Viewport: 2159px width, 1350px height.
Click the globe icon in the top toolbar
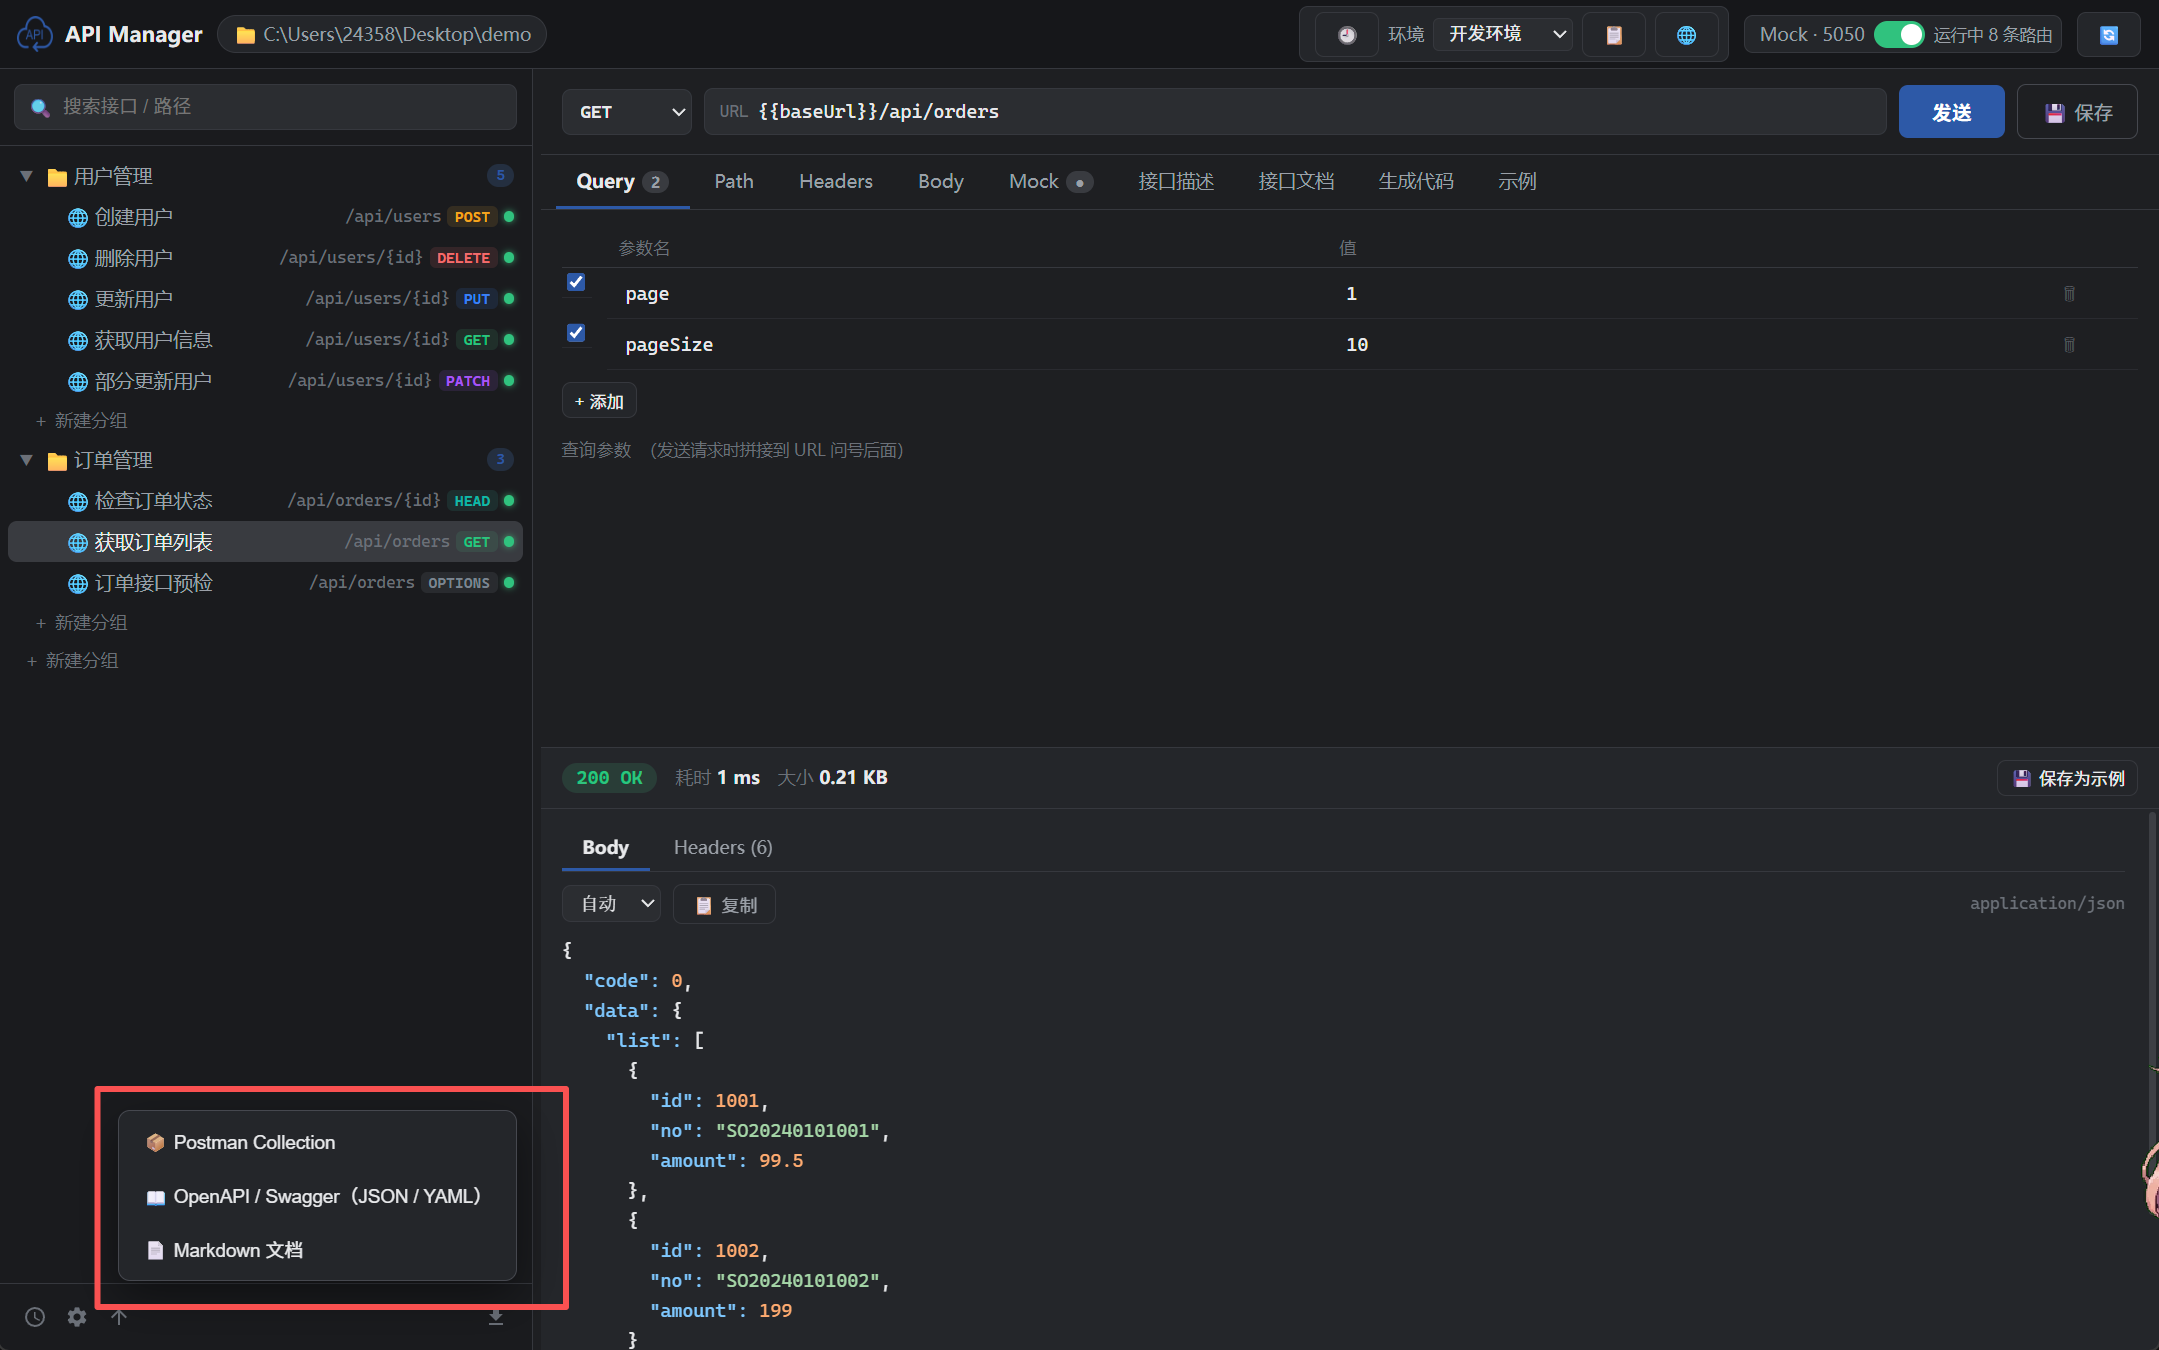tap(1686, 35)
